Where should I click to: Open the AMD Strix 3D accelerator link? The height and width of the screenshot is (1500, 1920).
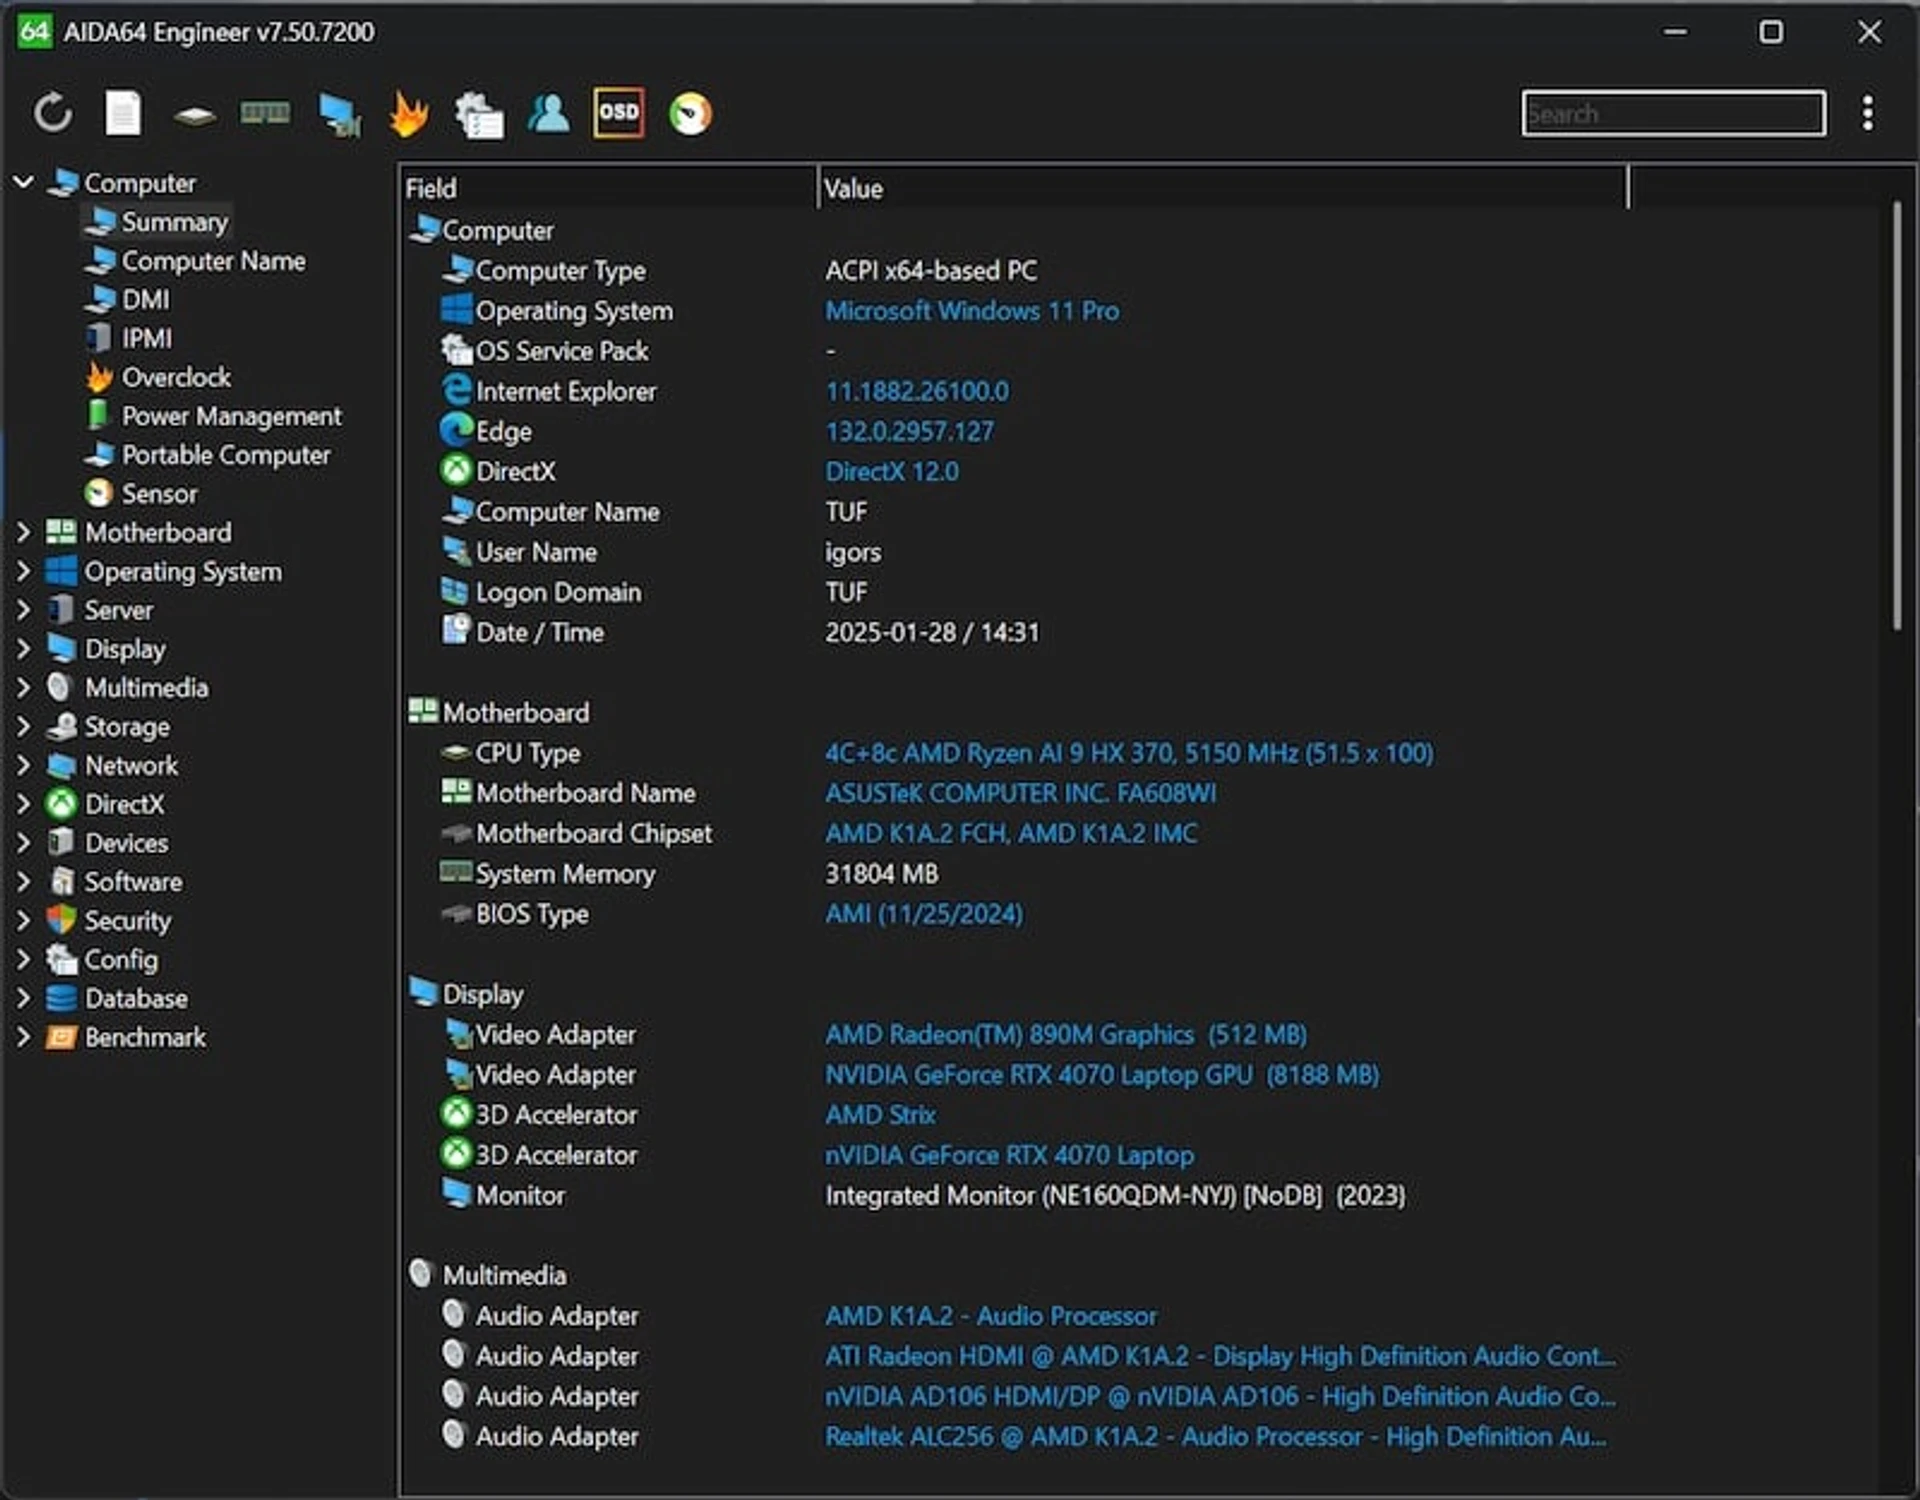[x=880, y=1114]
